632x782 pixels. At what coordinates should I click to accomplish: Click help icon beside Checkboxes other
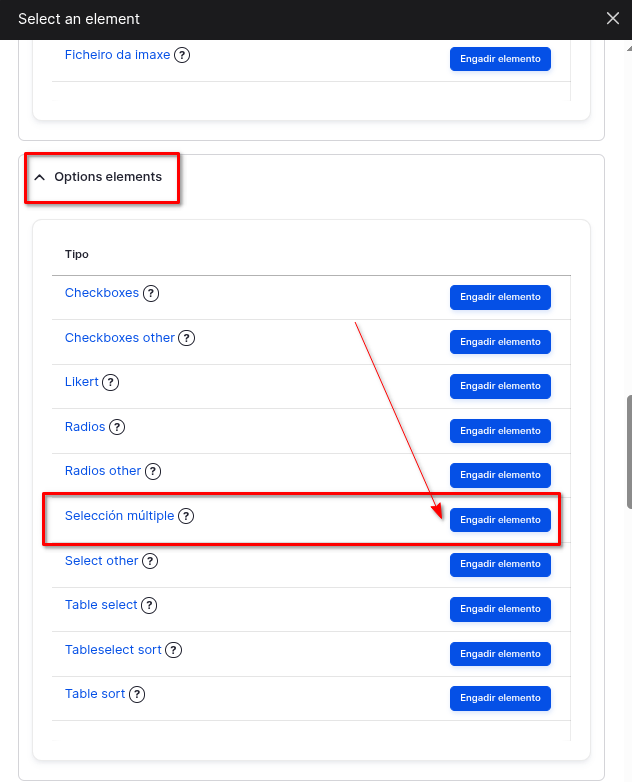click(x=186, y=338)
